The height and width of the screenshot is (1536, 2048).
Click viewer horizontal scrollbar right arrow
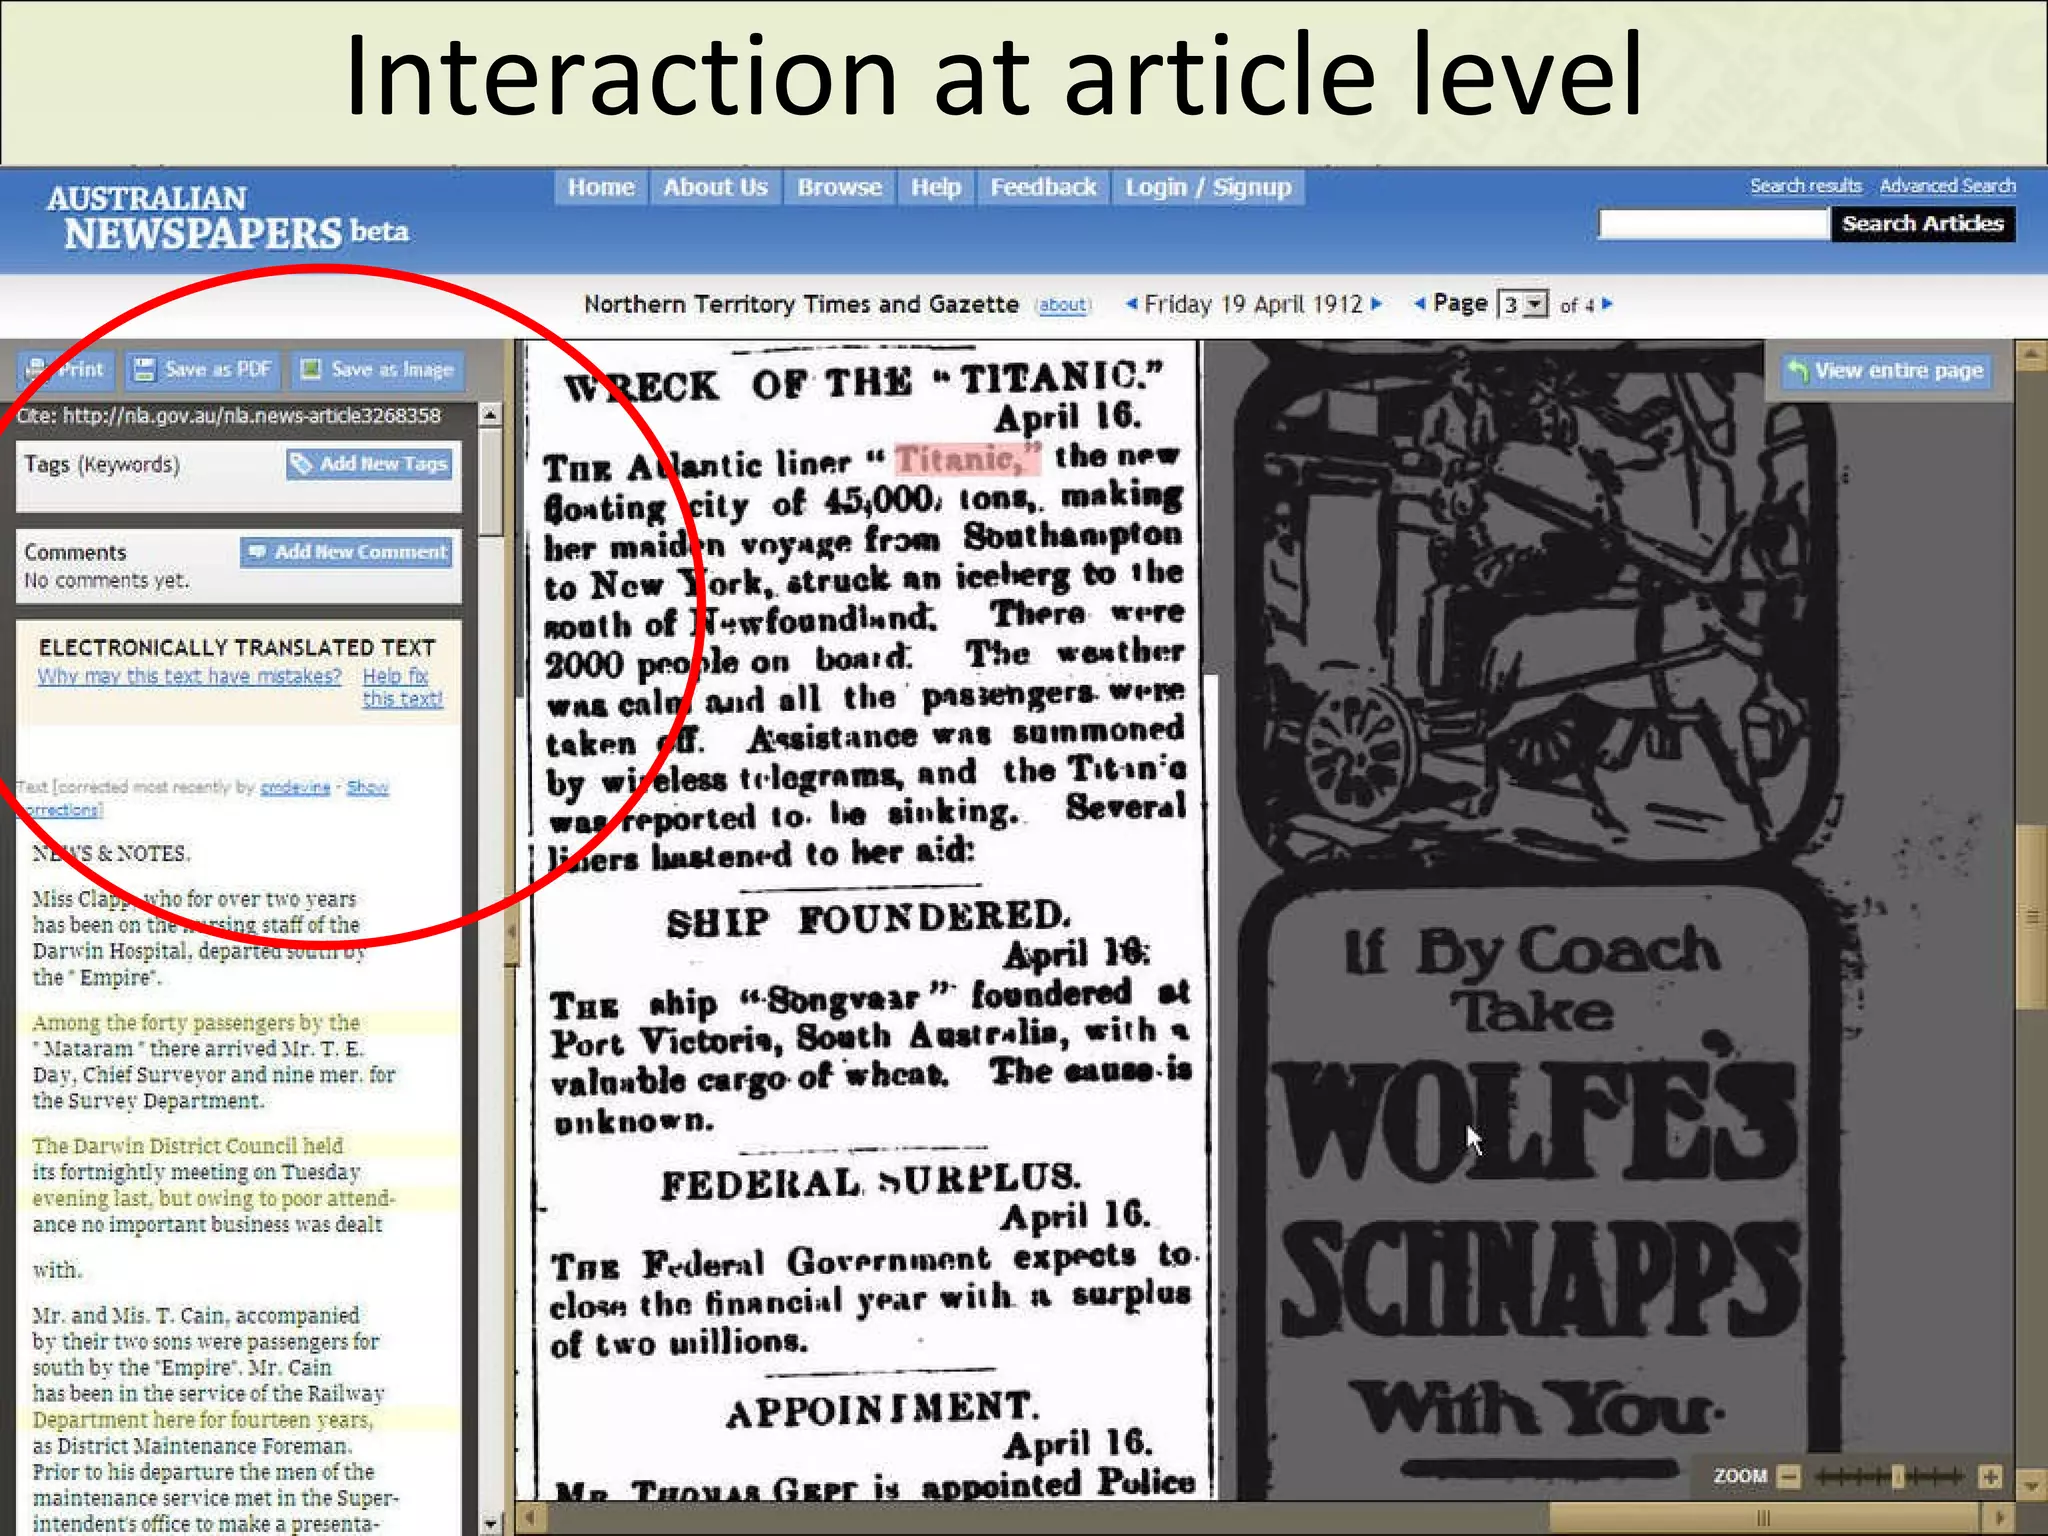click(x=1999, y=1518)
